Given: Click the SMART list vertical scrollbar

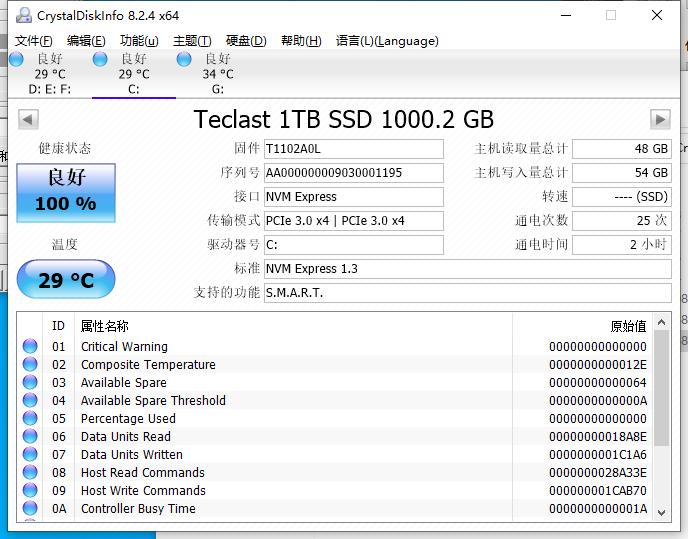Looking at the screenshot, I should (661, 400).
